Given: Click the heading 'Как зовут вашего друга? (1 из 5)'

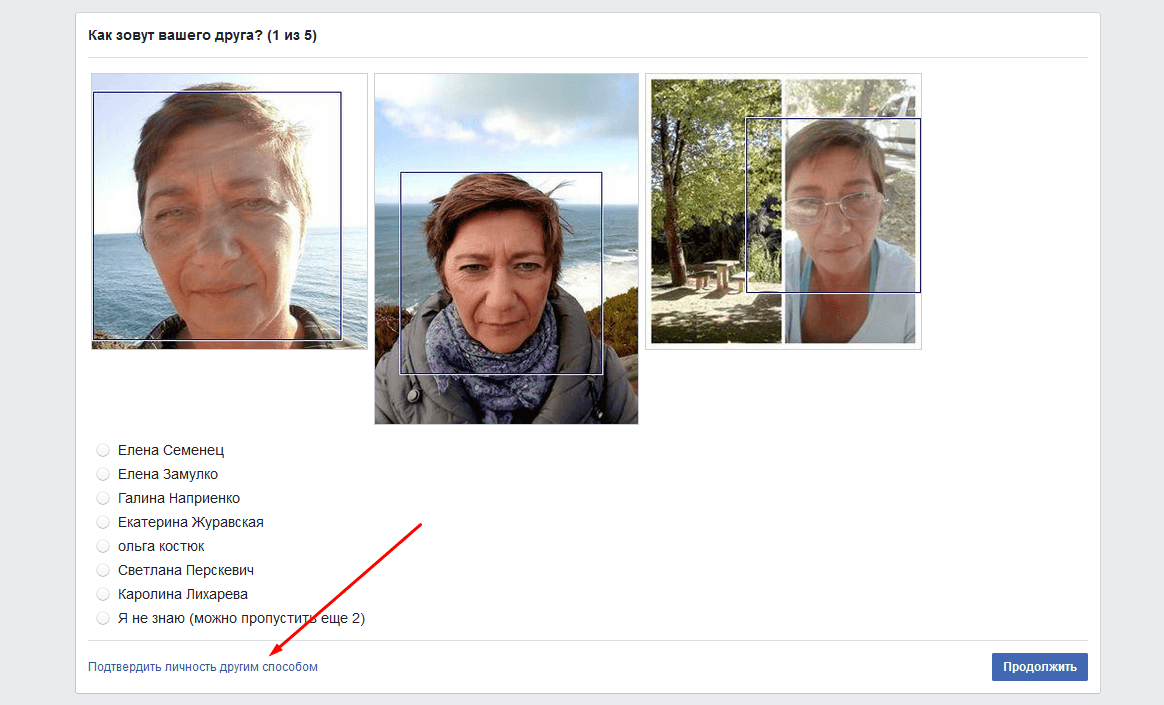Looking at the screenshot, I should click(203, 36).
